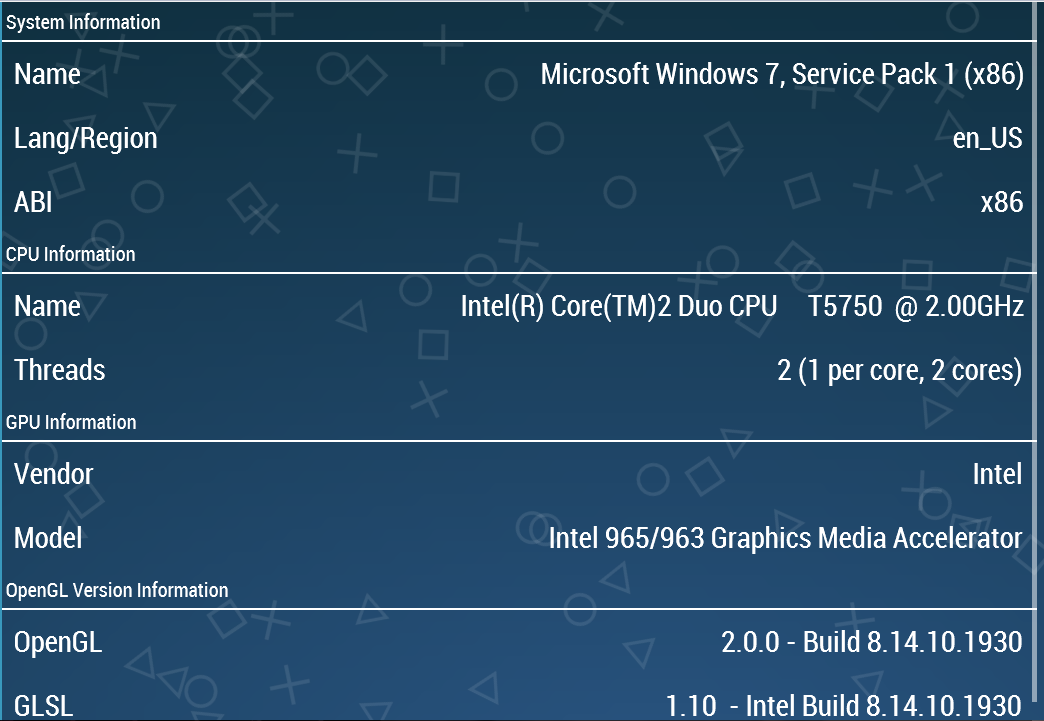
Task: Select the Intel value in the Vendor row
Action: pyautogui.click(x=997, y=475)
